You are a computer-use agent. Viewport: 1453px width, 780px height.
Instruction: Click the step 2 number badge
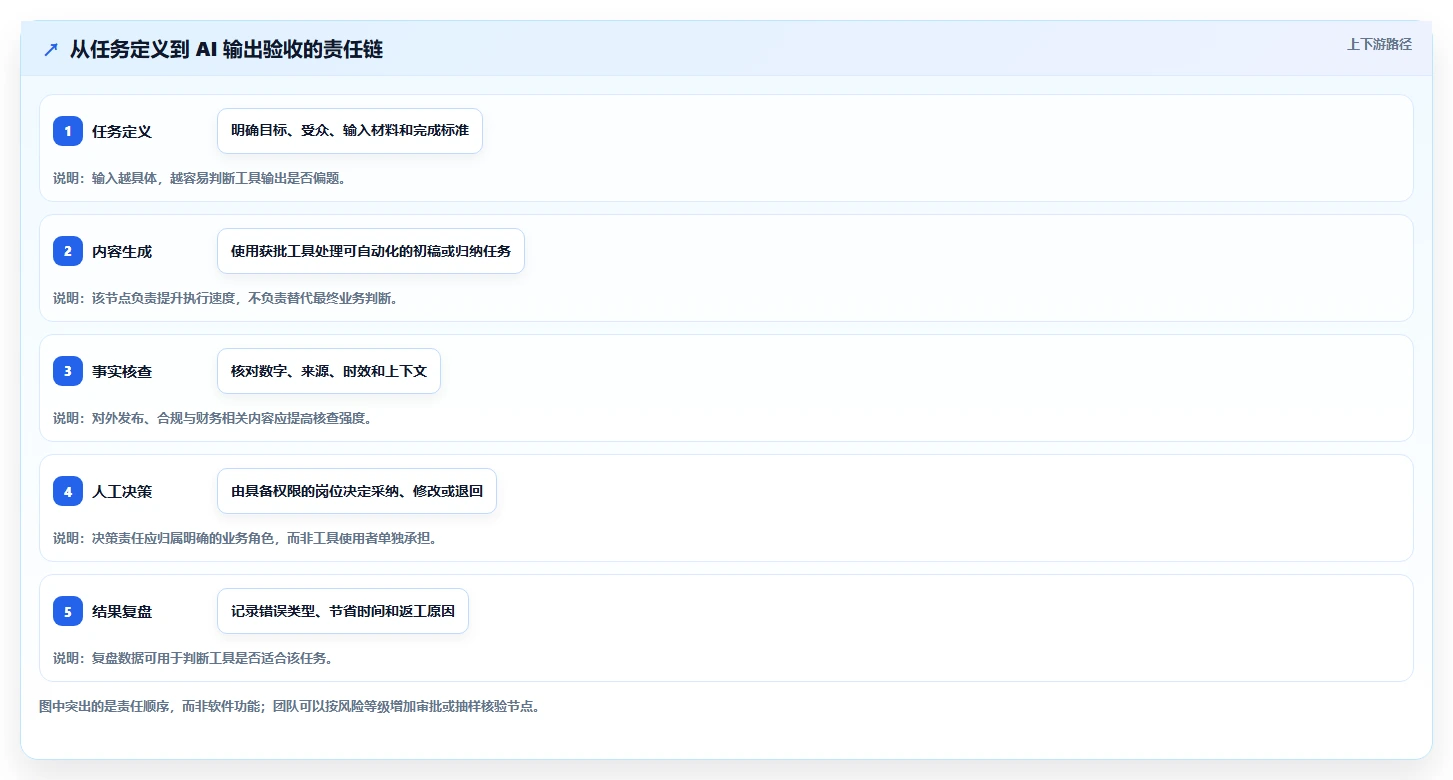68,251
